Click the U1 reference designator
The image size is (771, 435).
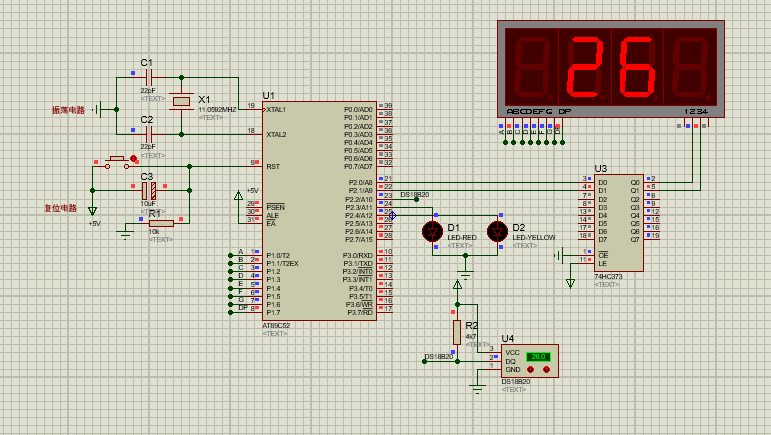coord(268,95)
